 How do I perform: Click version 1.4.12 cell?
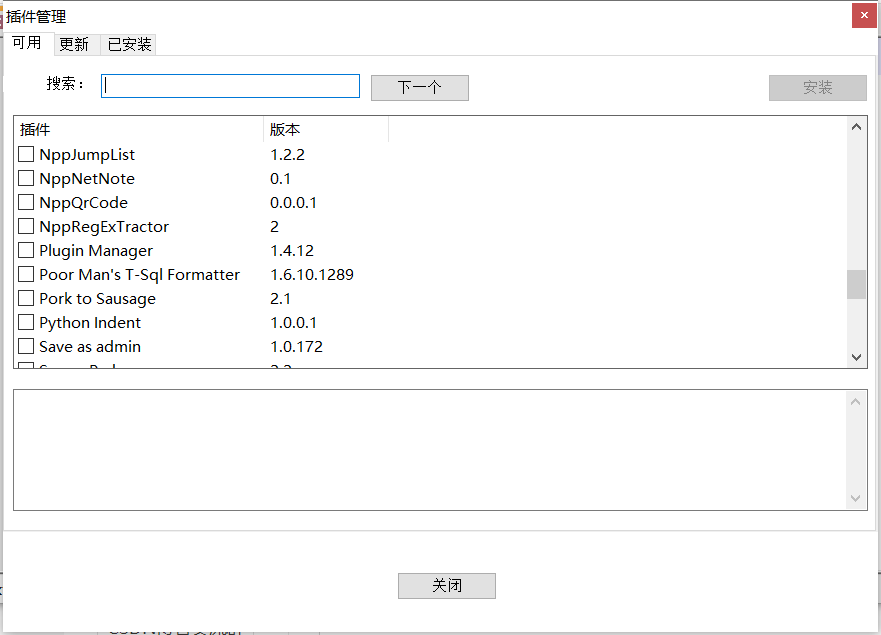pos(292,251)
